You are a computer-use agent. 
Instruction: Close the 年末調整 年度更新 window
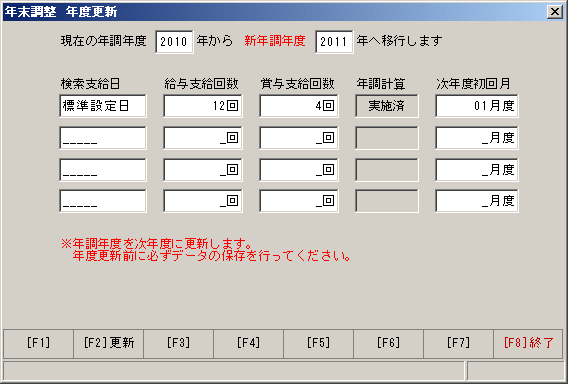[x=555, y=12]
